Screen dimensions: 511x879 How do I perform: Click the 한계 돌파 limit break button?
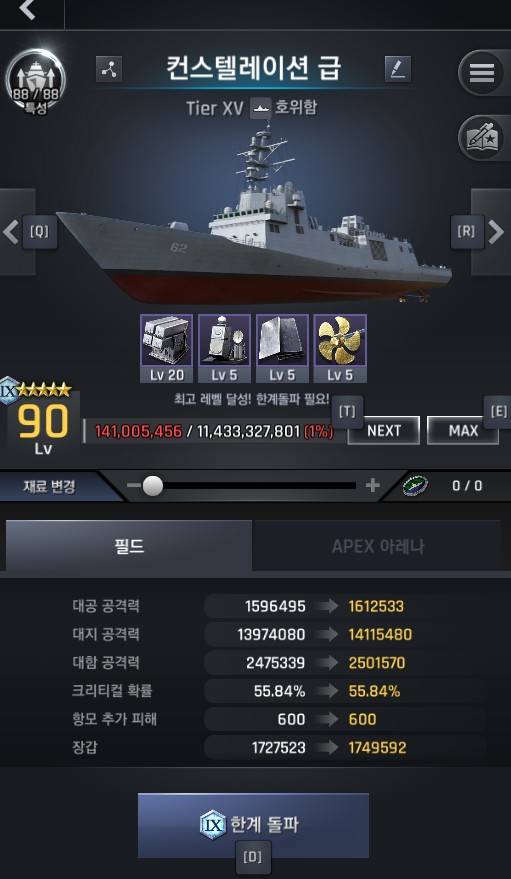tap(253, 825)
